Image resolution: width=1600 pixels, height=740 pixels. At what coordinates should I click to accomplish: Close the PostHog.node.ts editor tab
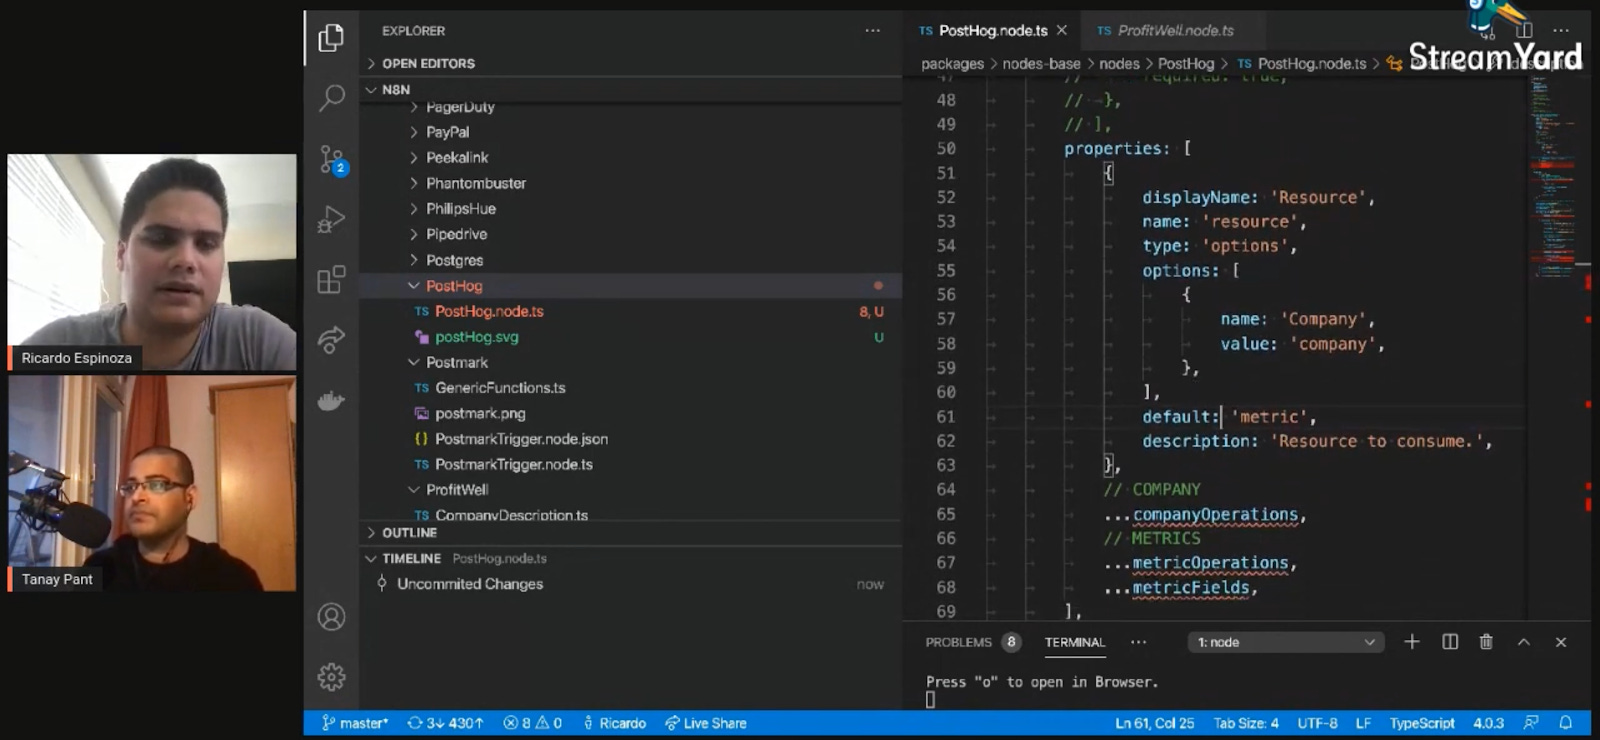click(x=1062, y=30)
